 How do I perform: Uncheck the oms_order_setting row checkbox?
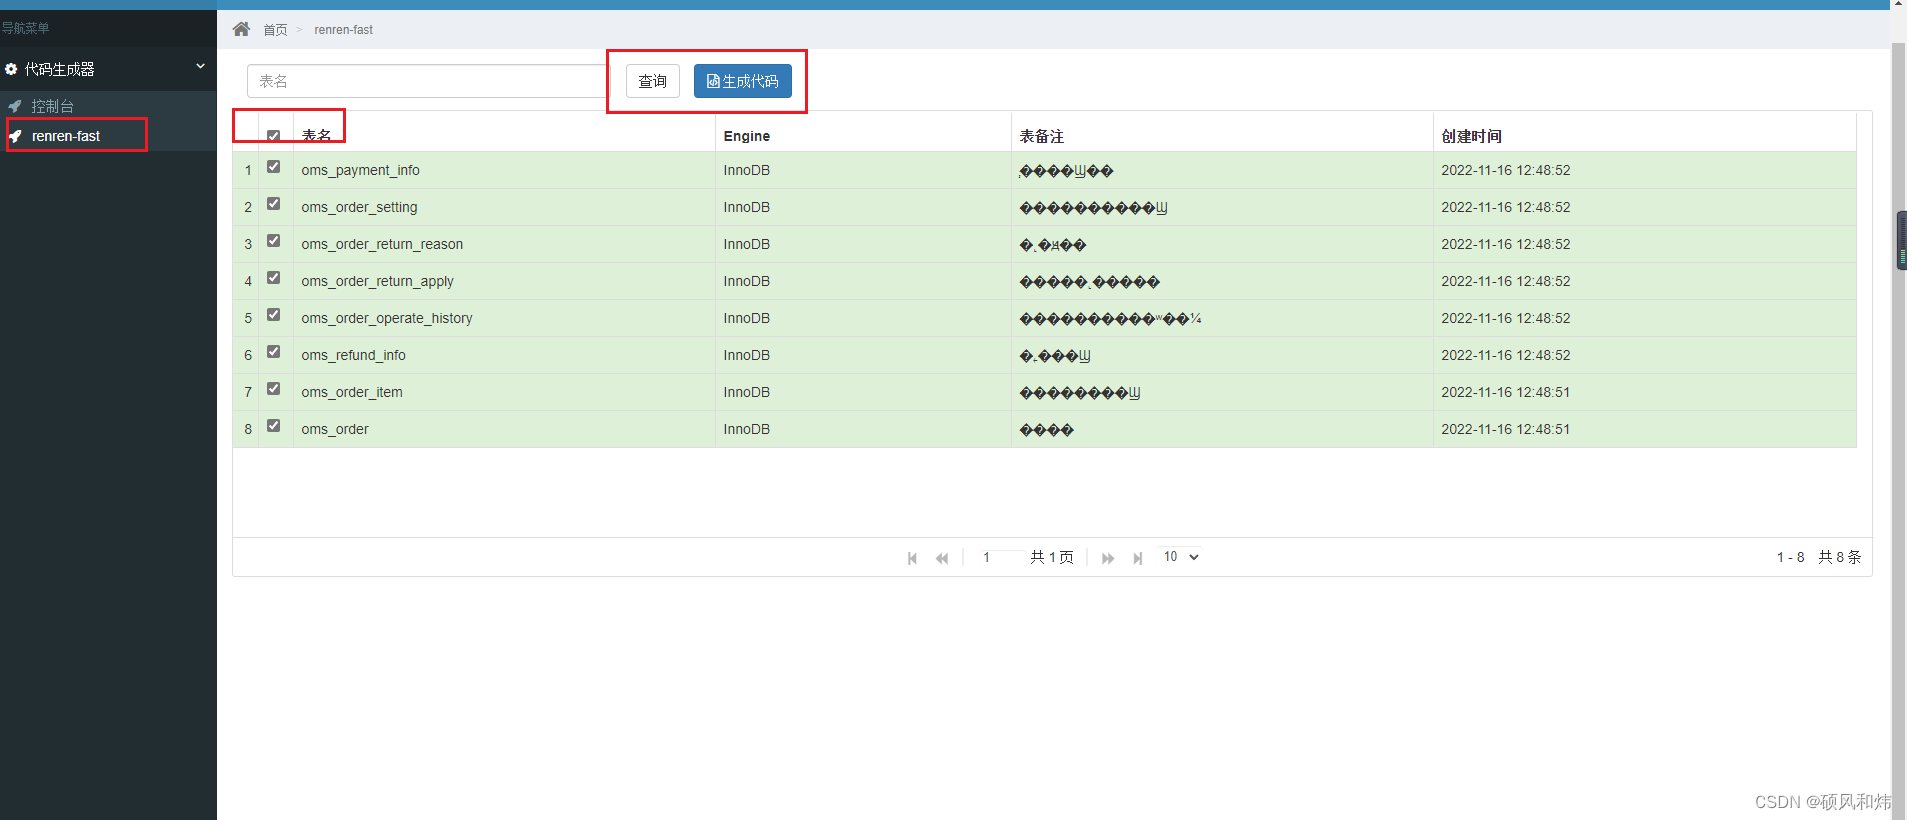tap(273, 204)
